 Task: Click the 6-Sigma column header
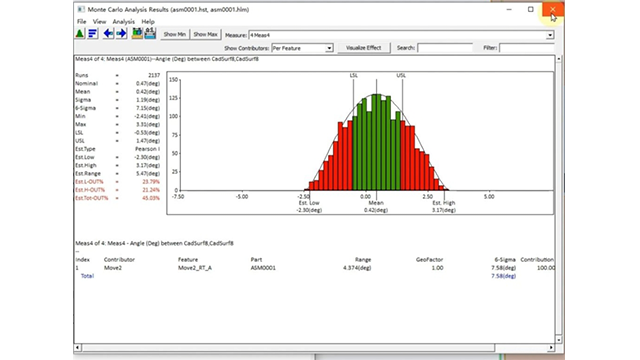click(505, 260)
